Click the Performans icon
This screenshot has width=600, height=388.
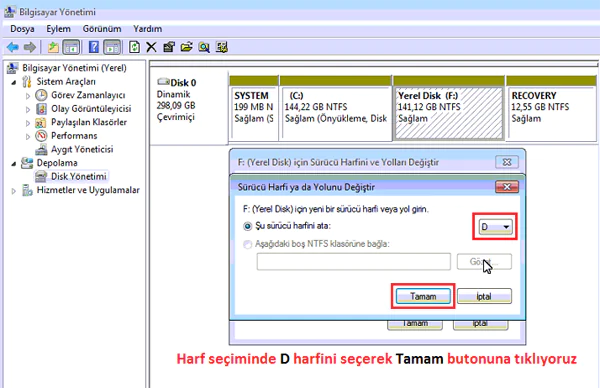coord(41,136)
